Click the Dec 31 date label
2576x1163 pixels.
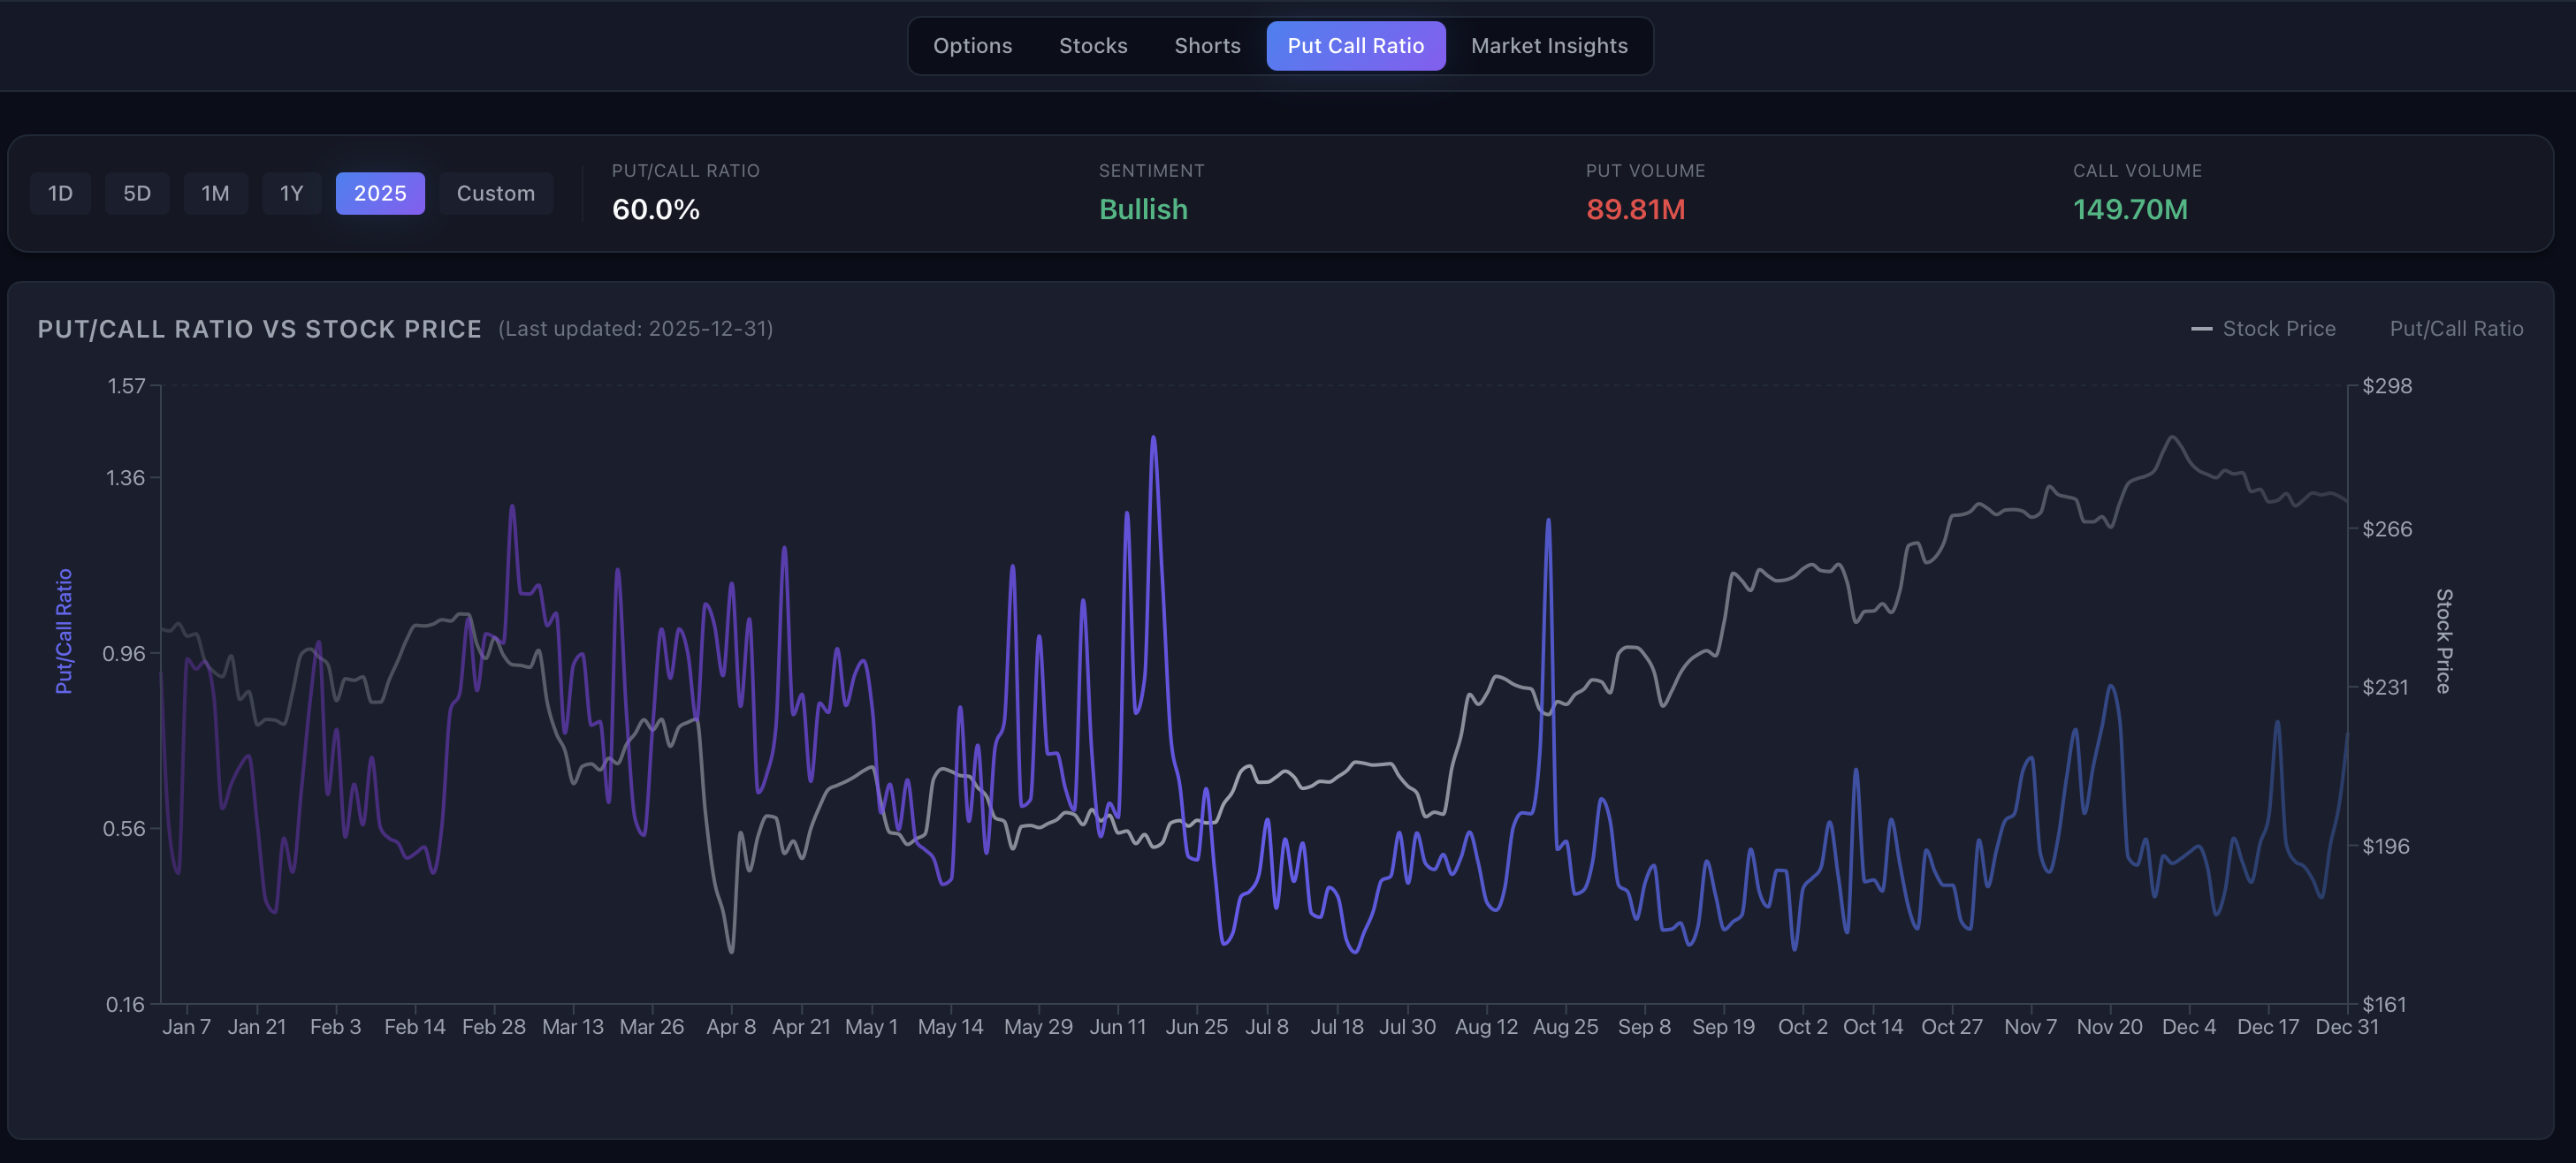[2346, 1027]
